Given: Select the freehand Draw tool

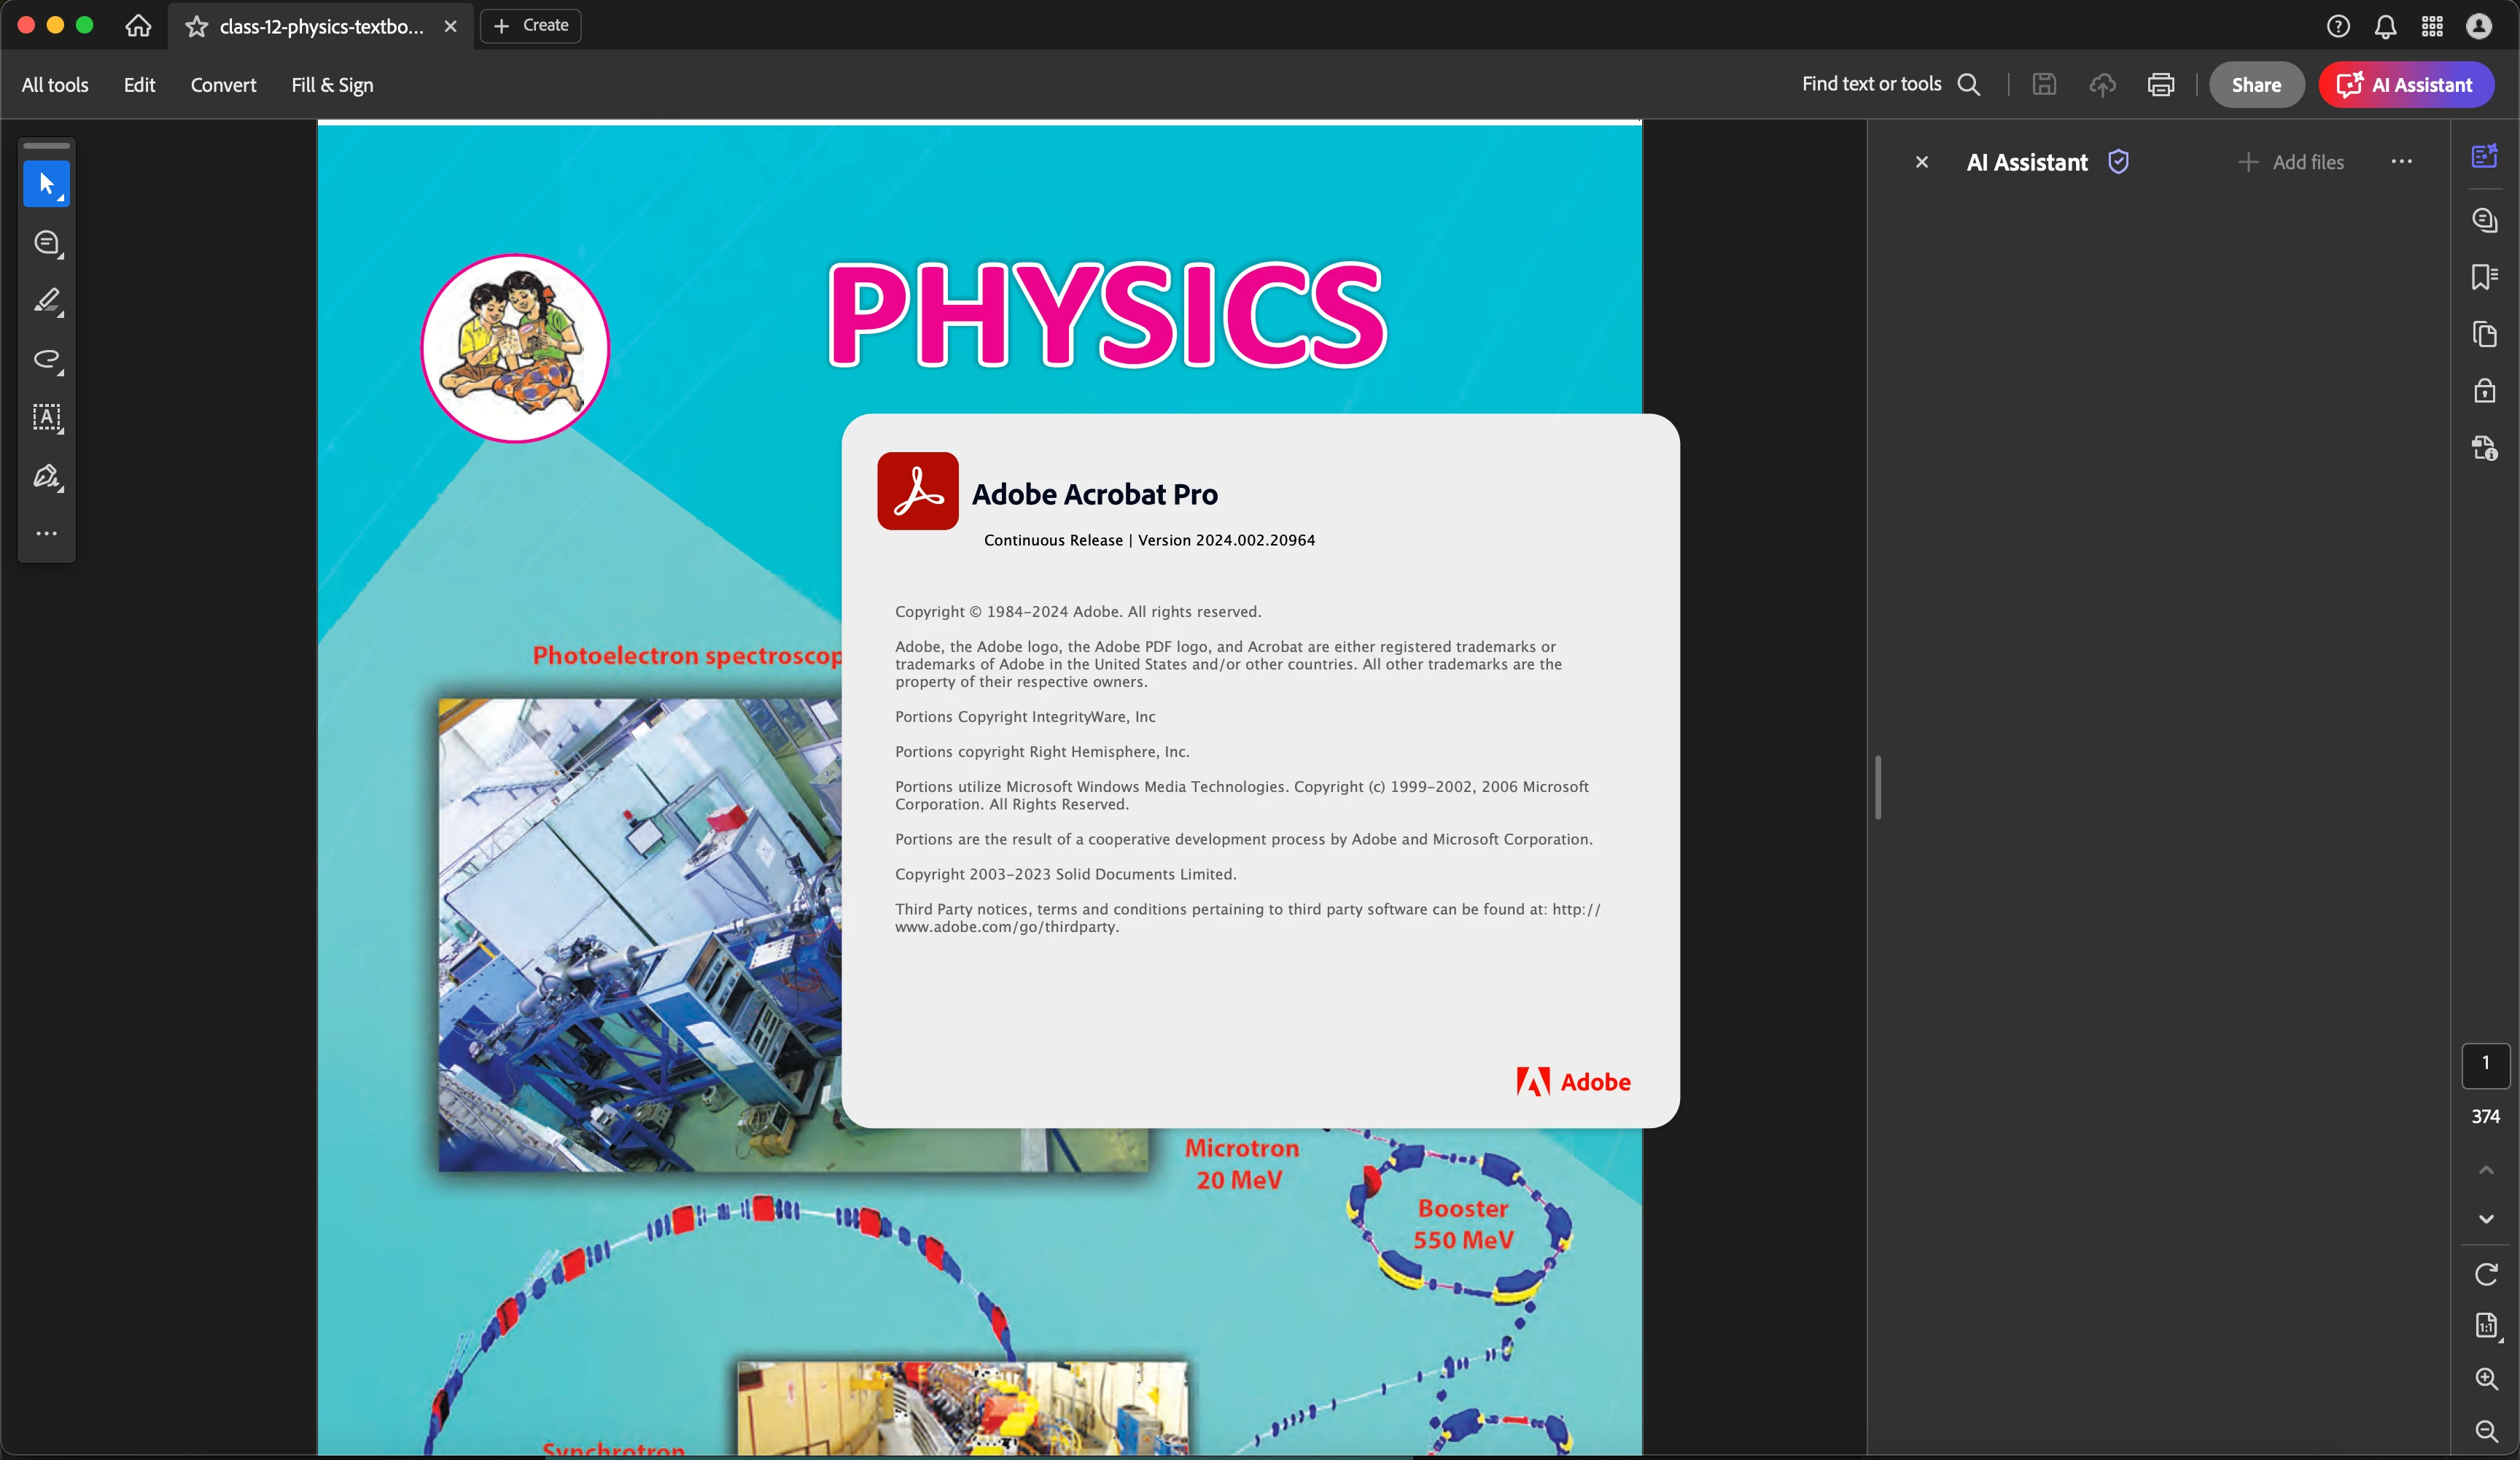Looking at the screenshot, I should pyautogui.click(x=46, y=359).
